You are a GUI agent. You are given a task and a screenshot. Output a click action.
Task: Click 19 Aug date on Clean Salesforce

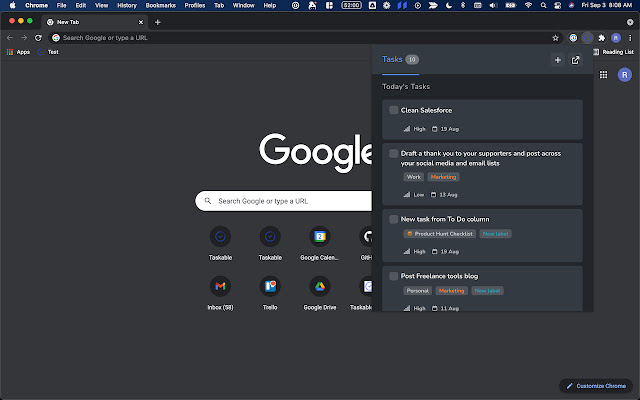(x=445, y=129)
